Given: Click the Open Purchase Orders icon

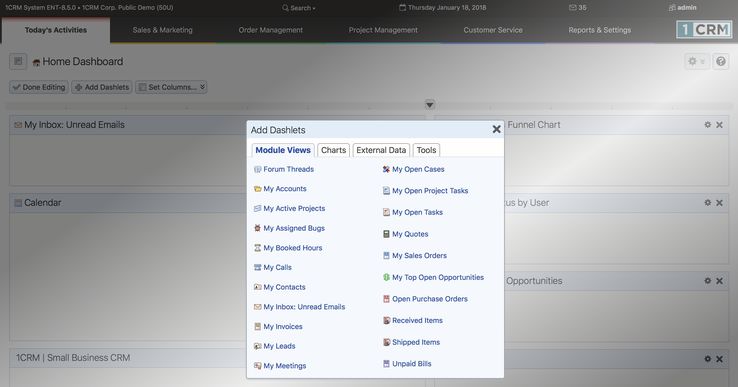Looking at the screenshot, I should (386, 299).
